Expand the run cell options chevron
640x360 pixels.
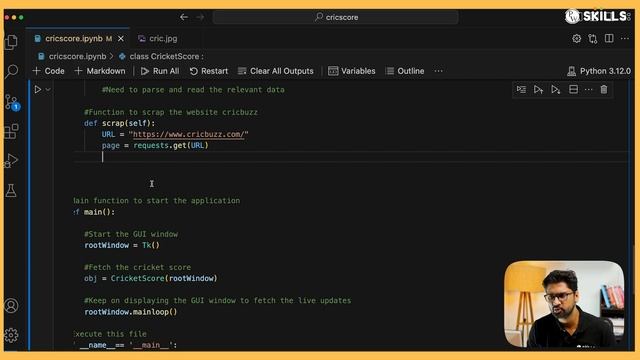coord(48,89)
